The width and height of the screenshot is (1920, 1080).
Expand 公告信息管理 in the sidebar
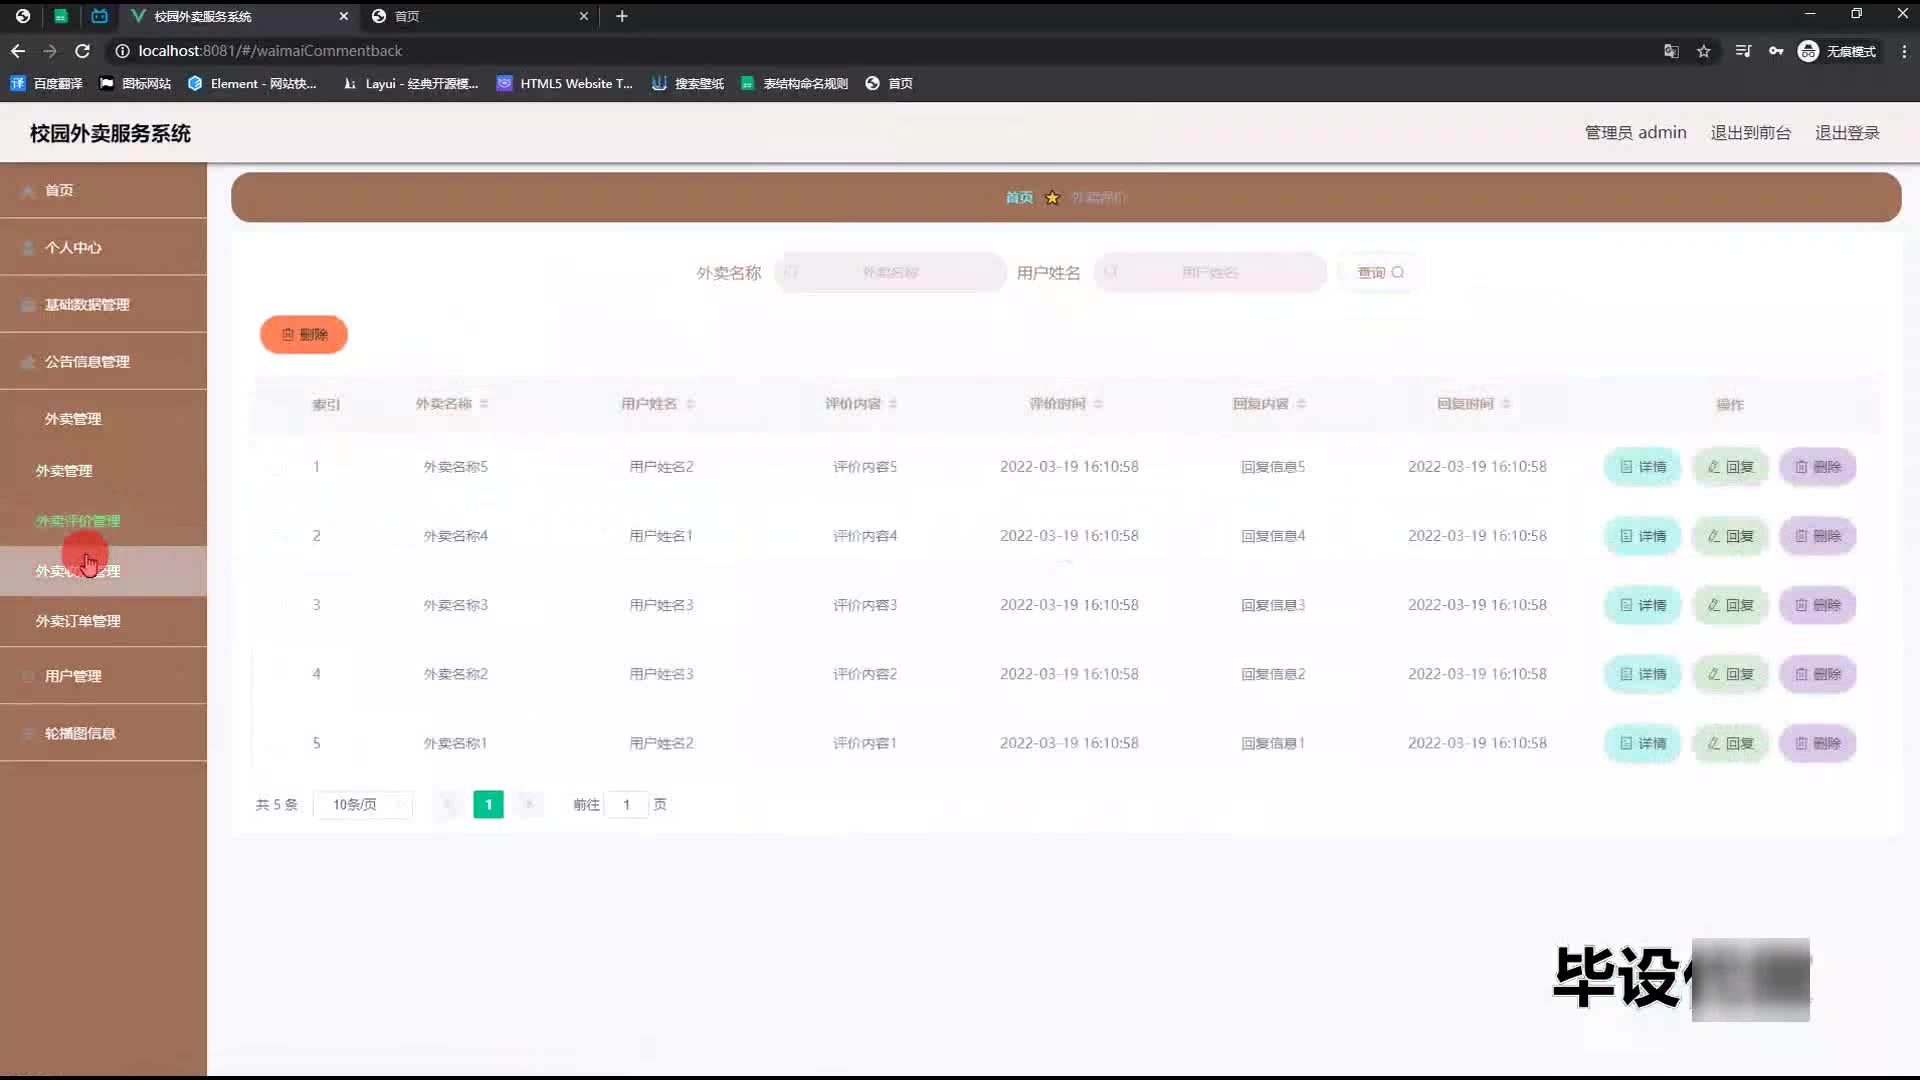pos(103,361)
